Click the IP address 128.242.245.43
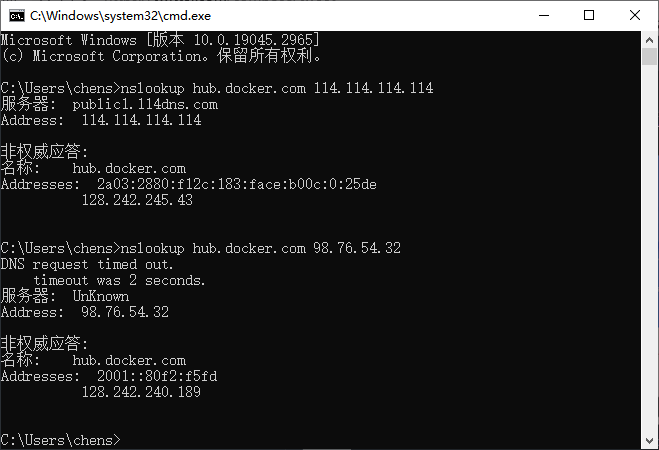This screenshot has width=659, height=450. click(137, 200)
